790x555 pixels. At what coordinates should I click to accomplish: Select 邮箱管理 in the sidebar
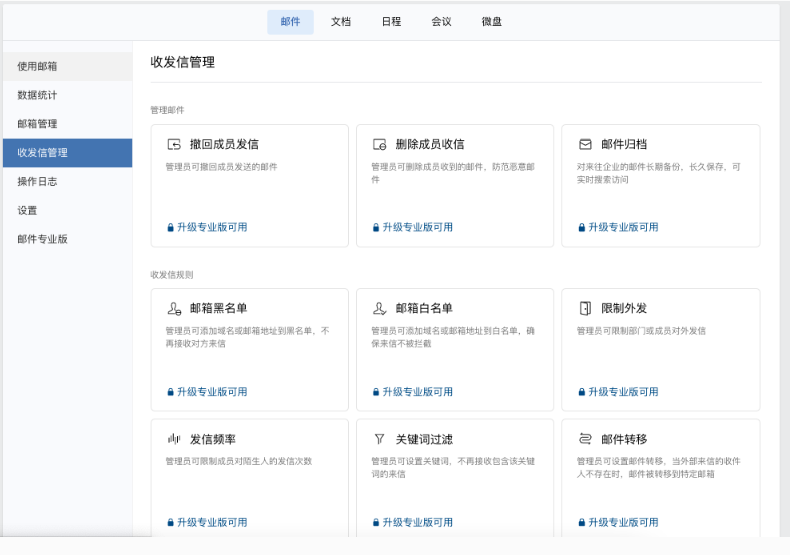(37, 124)
